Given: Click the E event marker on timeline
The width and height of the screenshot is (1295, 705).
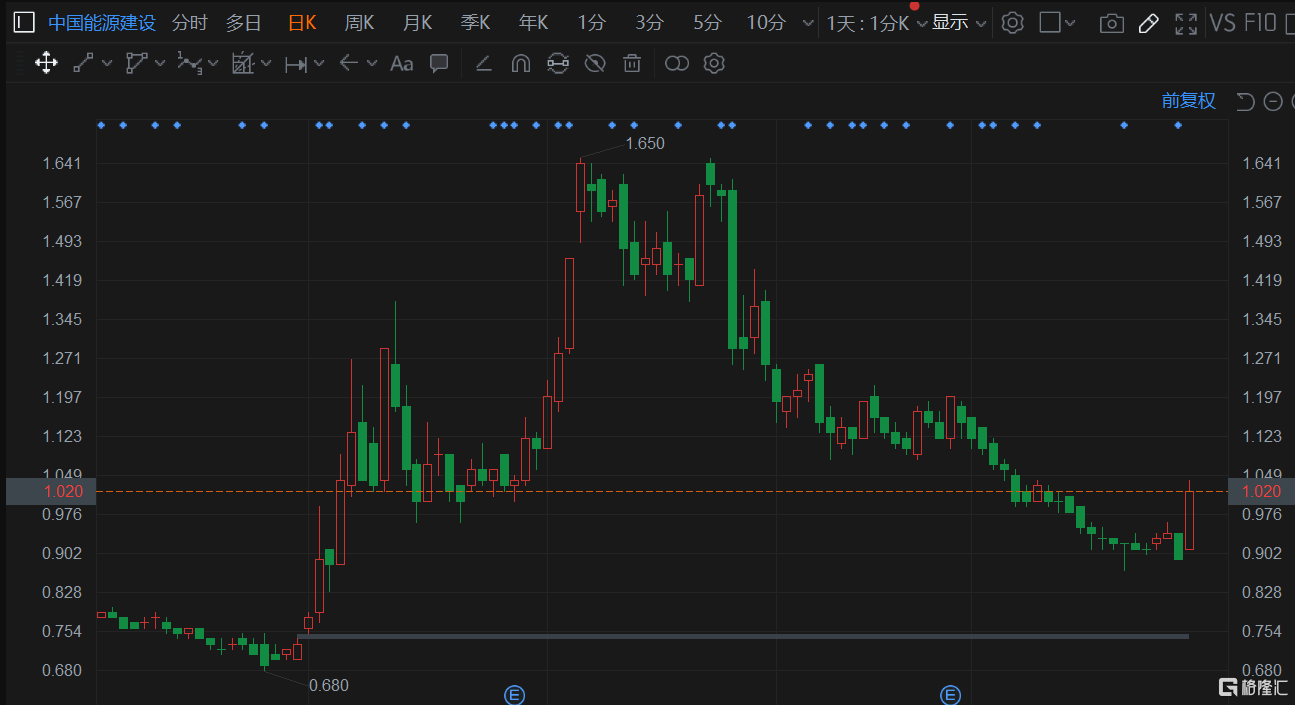Looking at the screenshot, I should pyautogui.click(x=514, y=695).
